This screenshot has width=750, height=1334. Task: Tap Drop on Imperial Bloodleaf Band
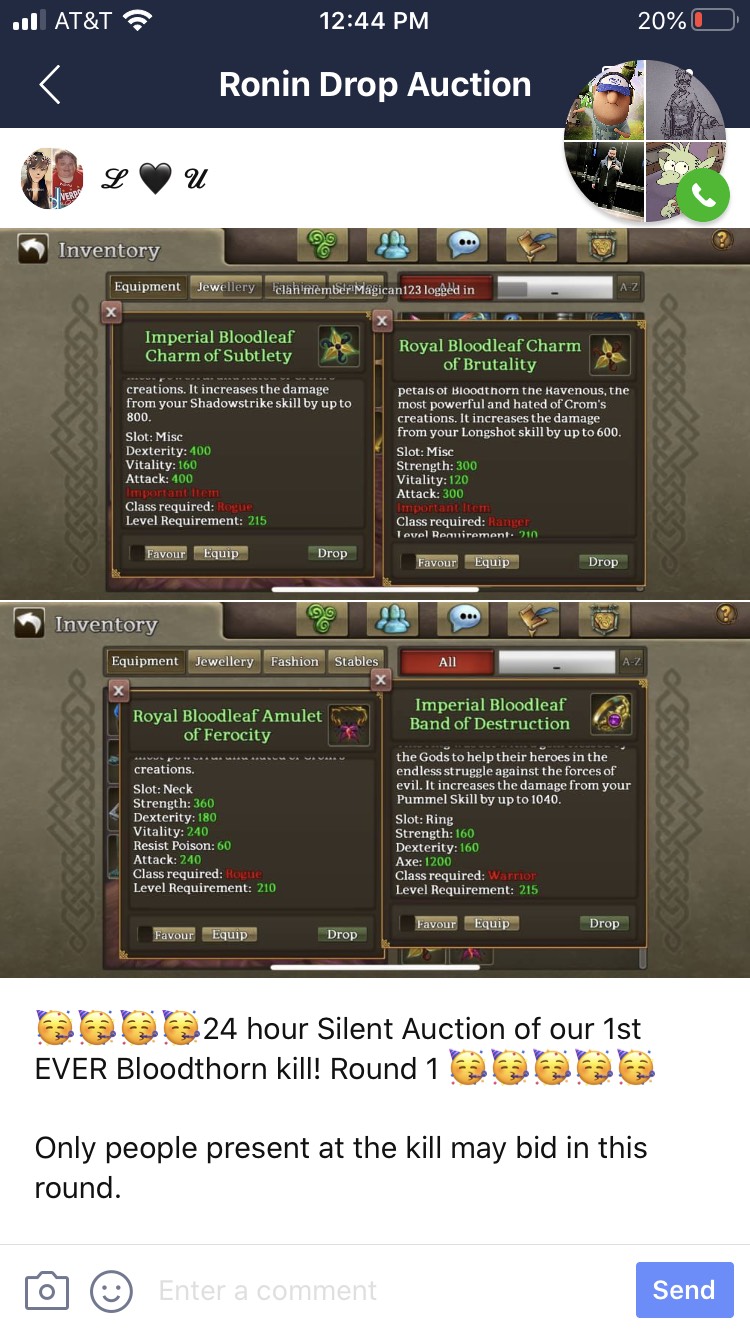point(604,923)
